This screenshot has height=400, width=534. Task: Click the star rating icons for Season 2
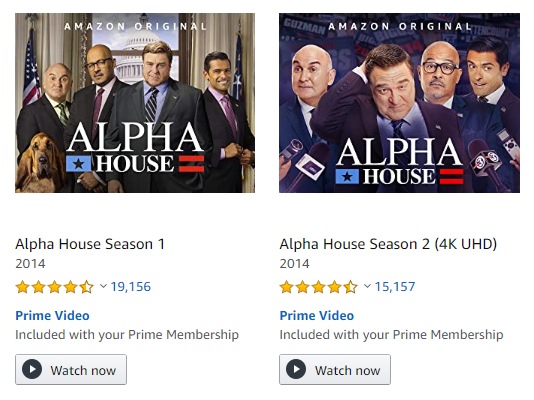coord(319,287)
